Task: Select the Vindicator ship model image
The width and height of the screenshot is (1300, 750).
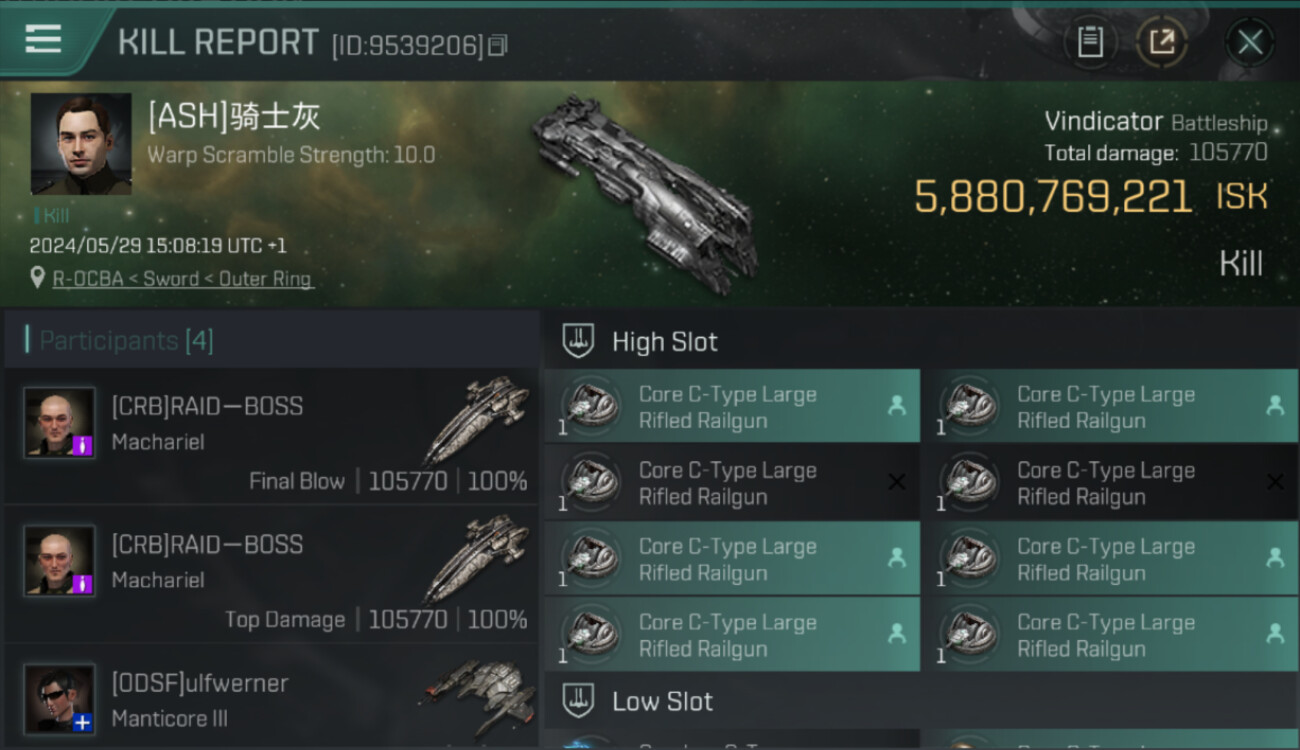Action: [x=645, y=195]
